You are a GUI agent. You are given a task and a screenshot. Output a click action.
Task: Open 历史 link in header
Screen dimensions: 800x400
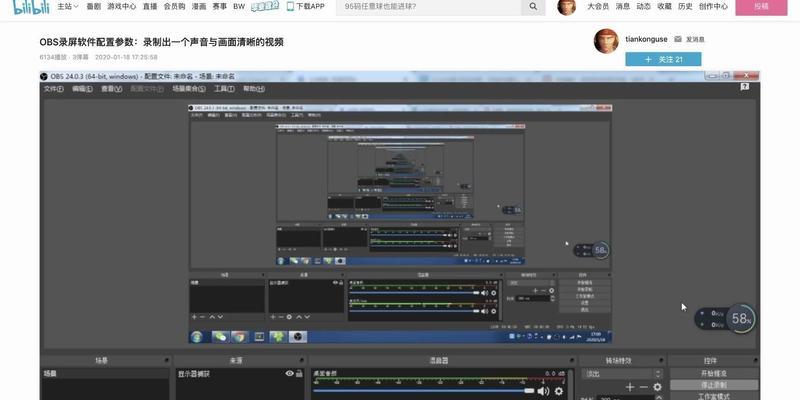[685, 7]
